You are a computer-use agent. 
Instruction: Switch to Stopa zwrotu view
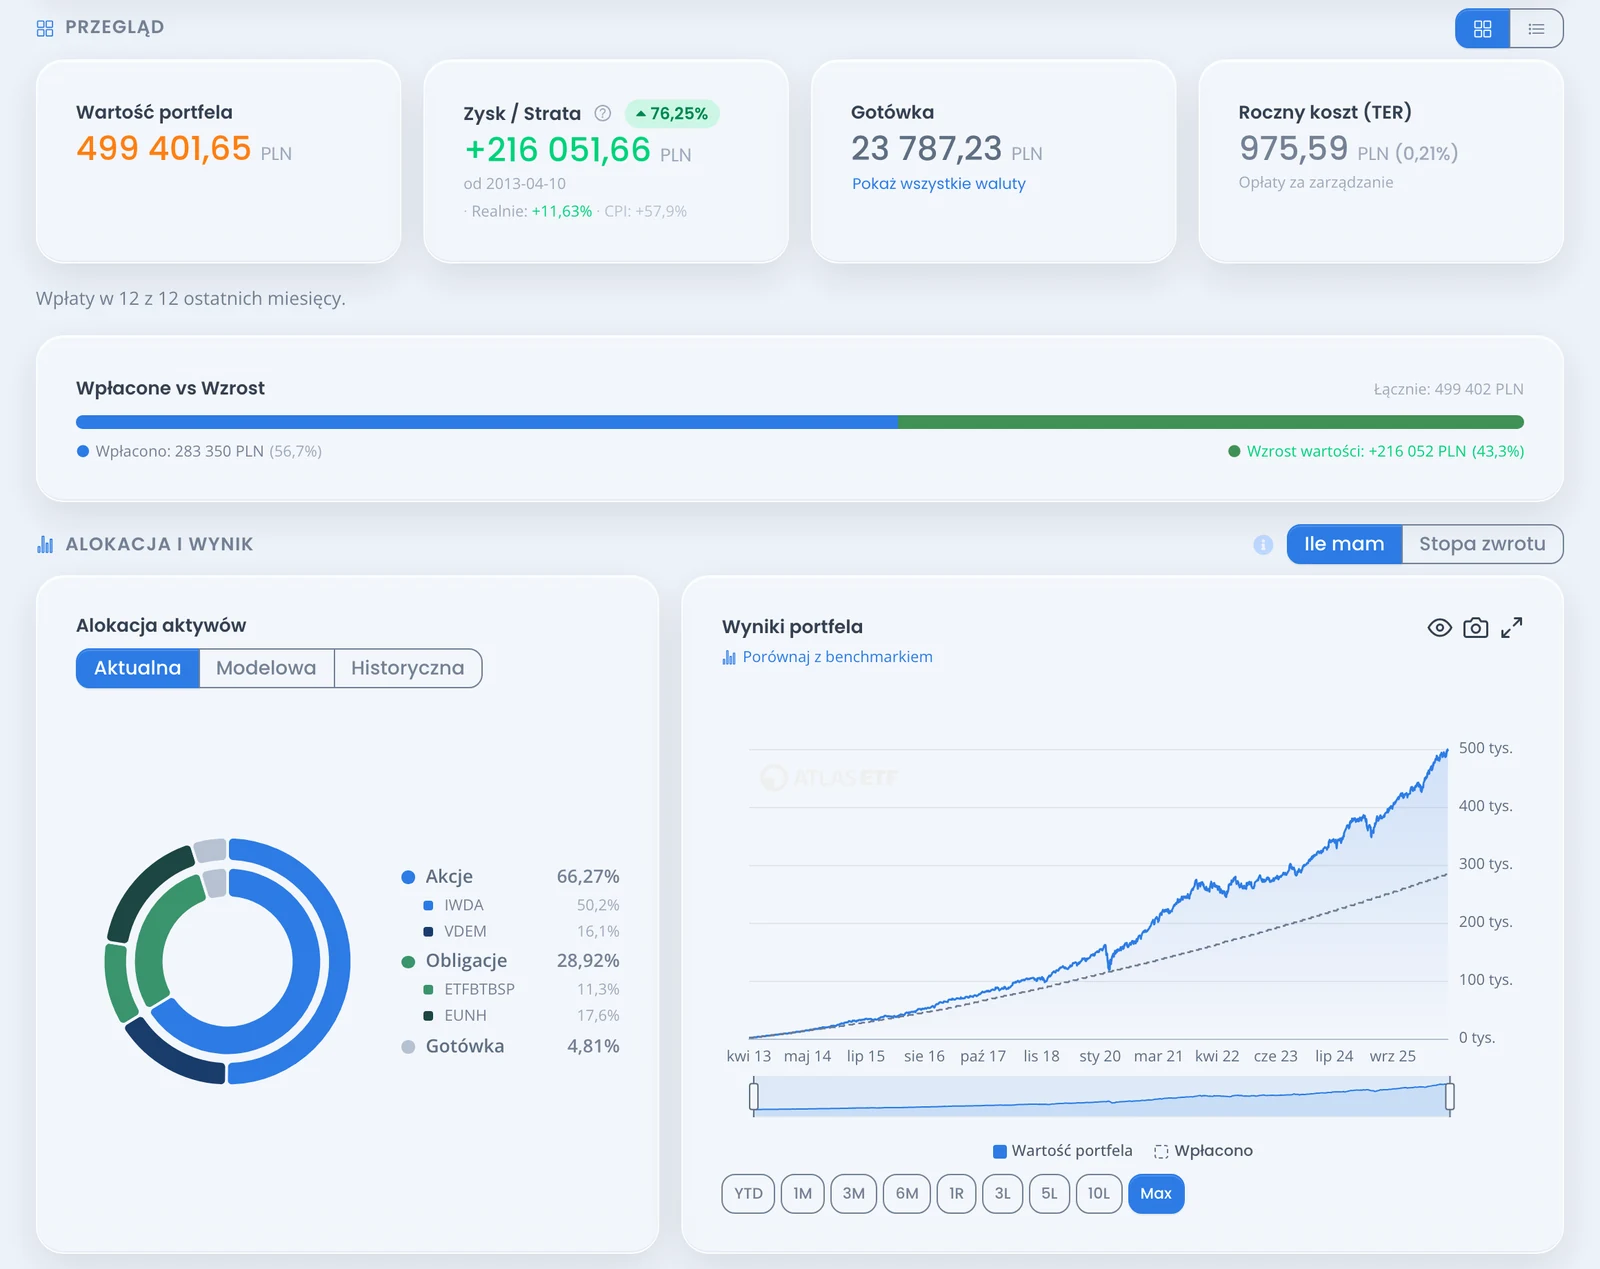[x=1482, y=544]
